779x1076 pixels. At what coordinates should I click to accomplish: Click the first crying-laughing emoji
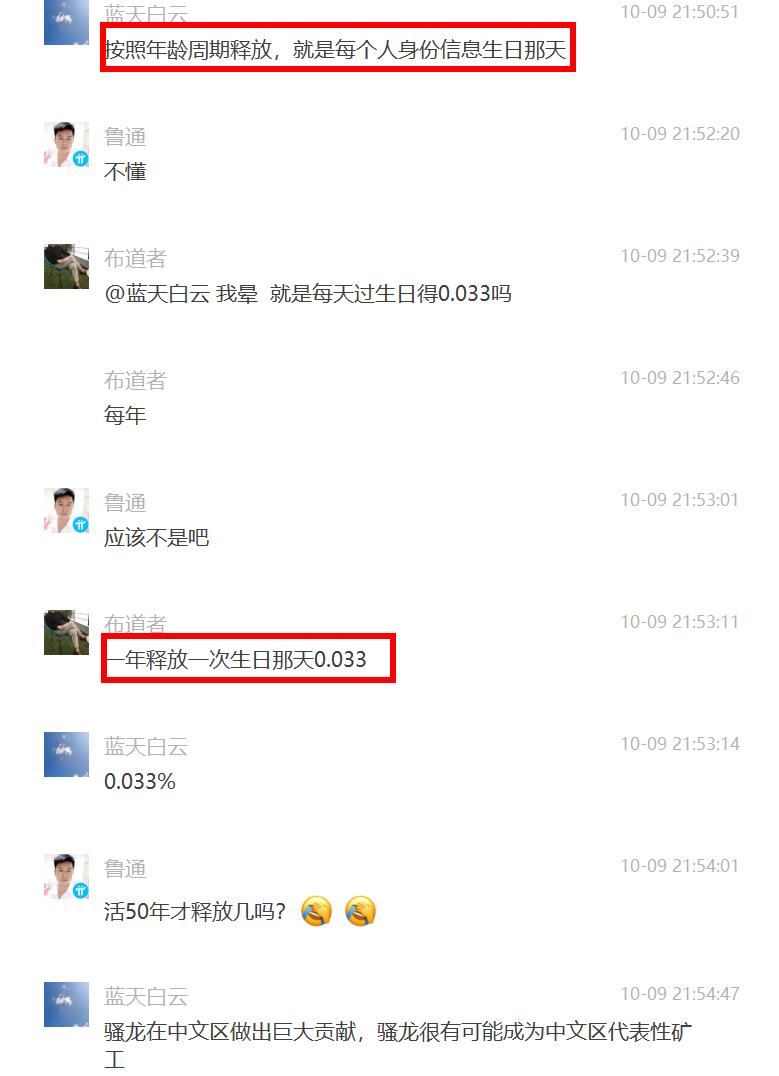click(x=316, y=911)
